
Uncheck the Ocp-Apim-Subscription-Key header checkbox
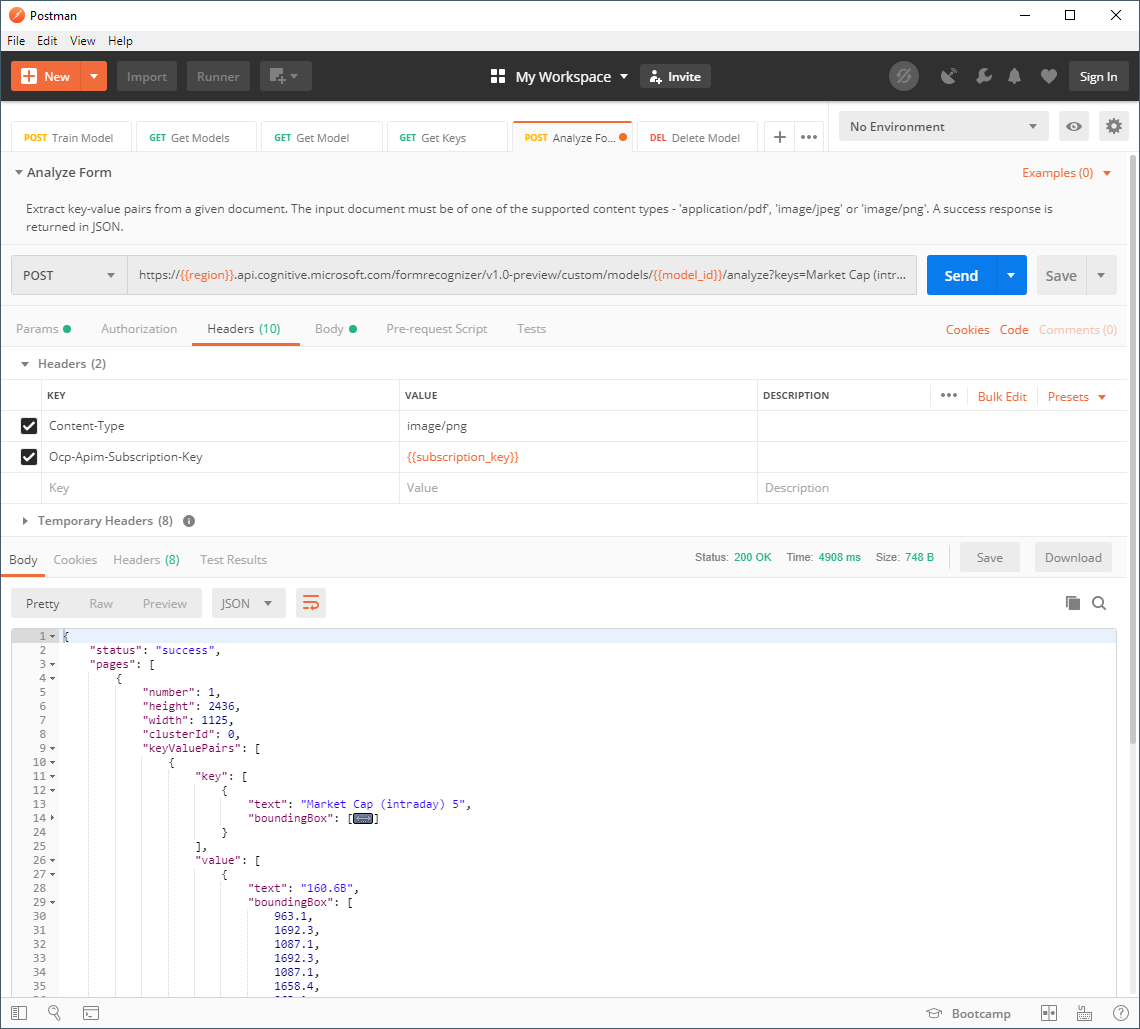29,457
